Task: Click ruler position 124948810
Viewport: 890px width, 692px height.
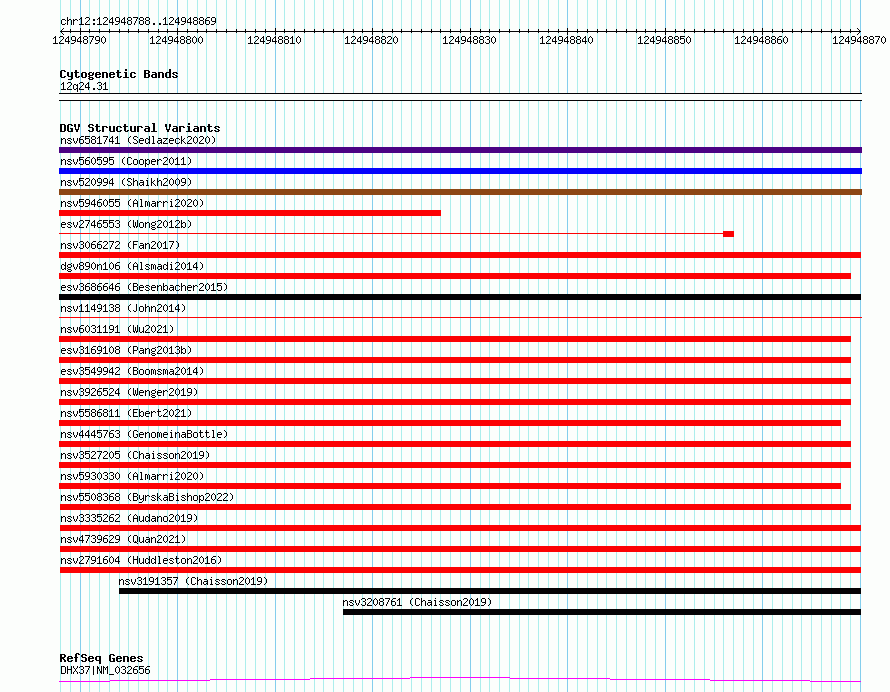Action: pos(274,40)
